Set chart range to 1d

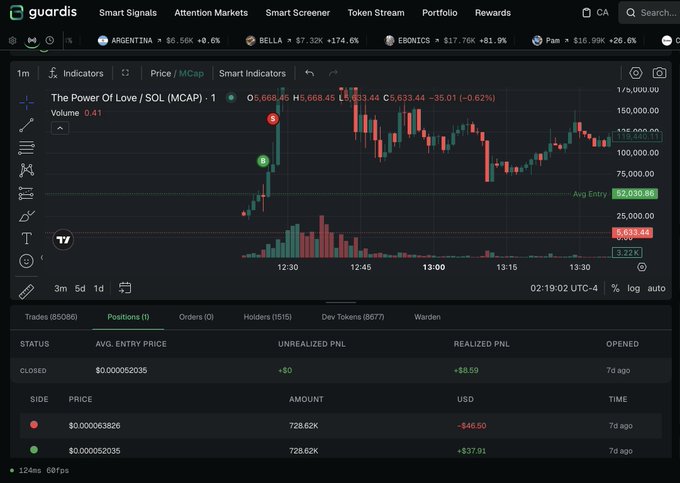tap(99, 288)
